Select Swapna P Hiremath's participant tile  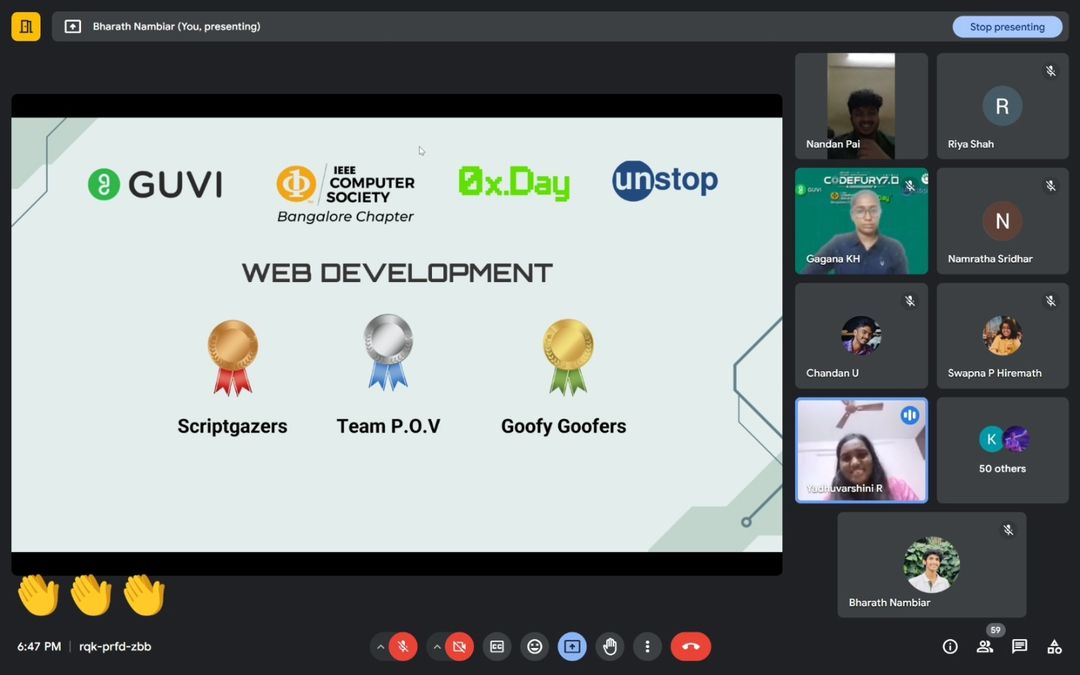pos(1002,335)
